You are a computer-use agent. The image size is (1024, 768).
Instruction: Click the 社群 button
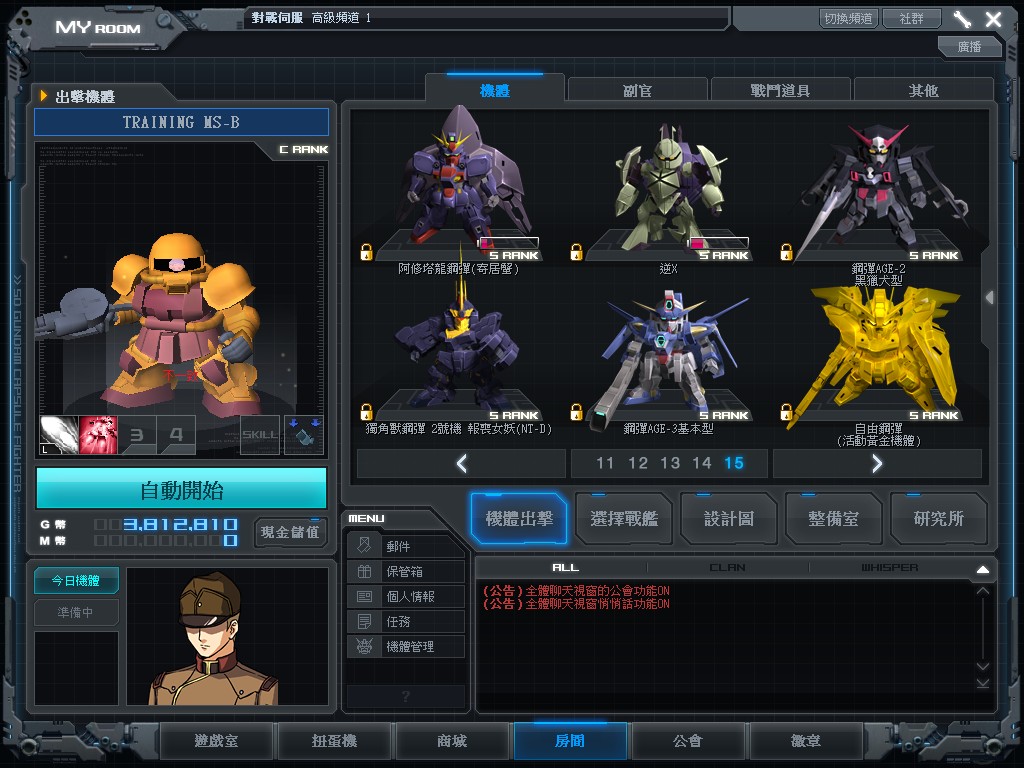[912, 18]
